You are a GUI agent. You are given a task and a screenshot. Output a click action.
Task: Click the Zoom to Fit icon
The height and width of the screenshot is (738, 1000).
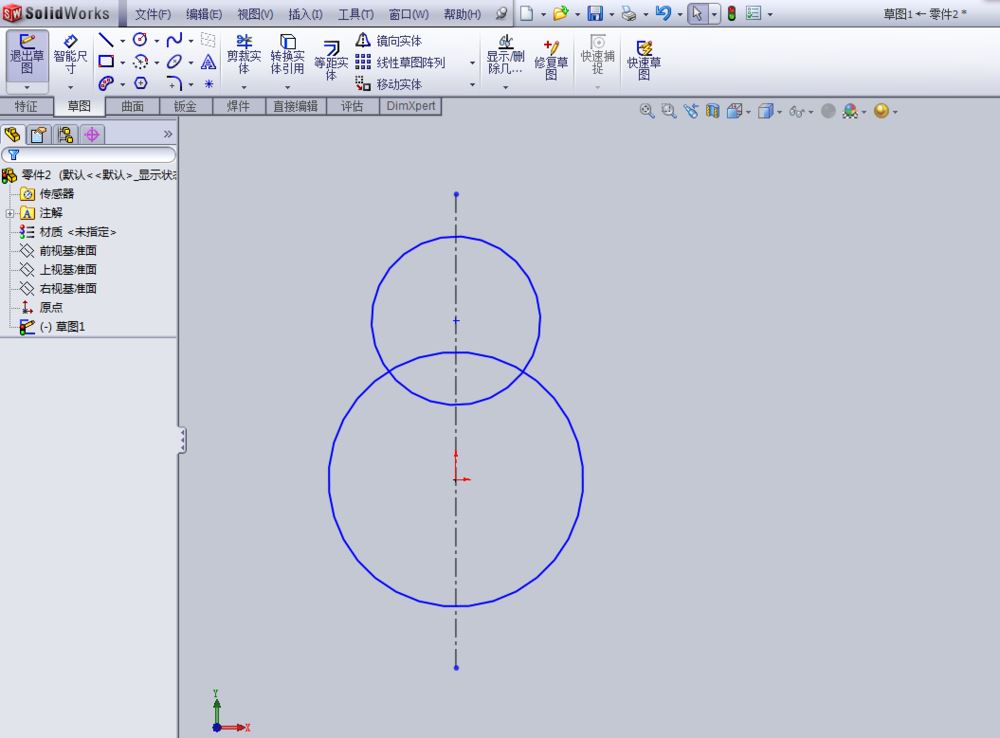click(647, 111)
